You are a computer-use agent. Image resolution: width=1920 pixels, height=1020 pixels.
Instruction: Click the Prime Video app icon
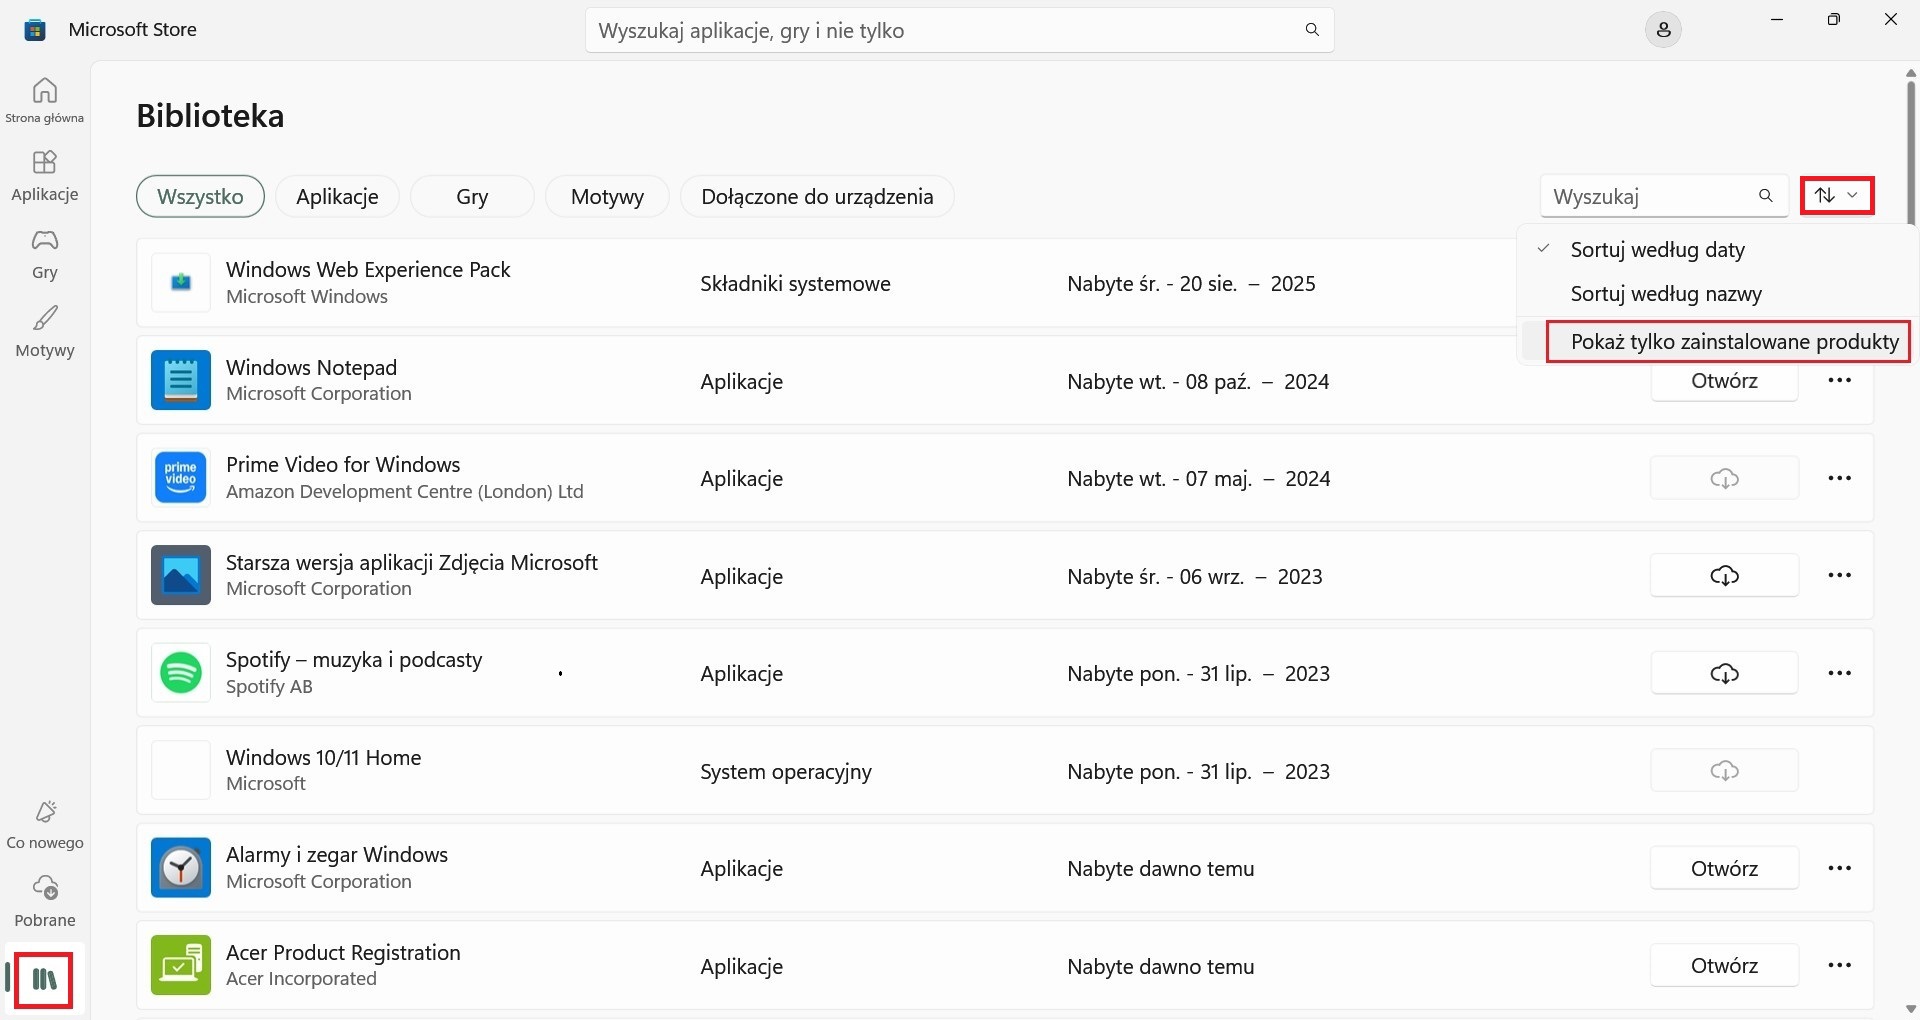point(181,477)
